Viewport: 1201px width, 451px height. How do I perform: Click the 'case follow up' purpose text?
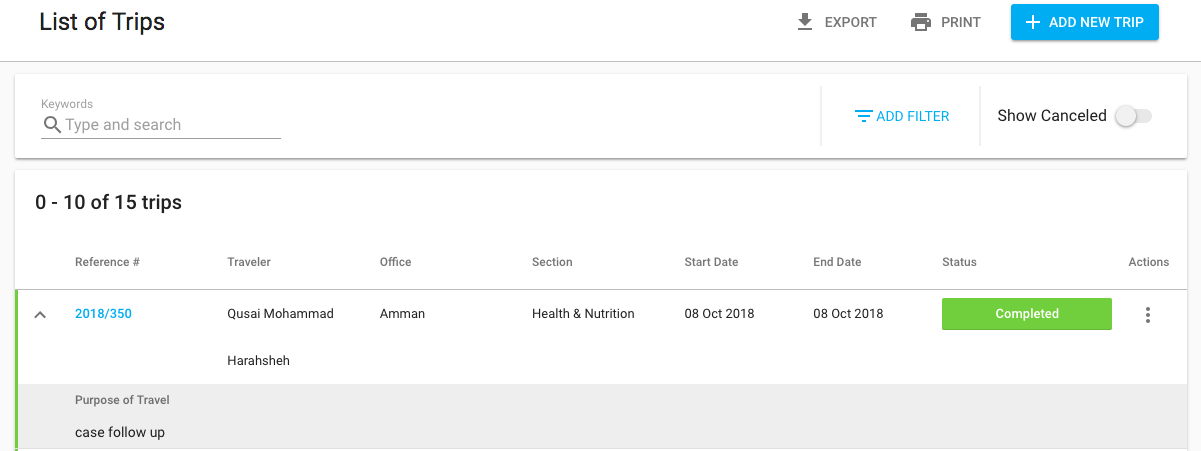tap(120, 433)
